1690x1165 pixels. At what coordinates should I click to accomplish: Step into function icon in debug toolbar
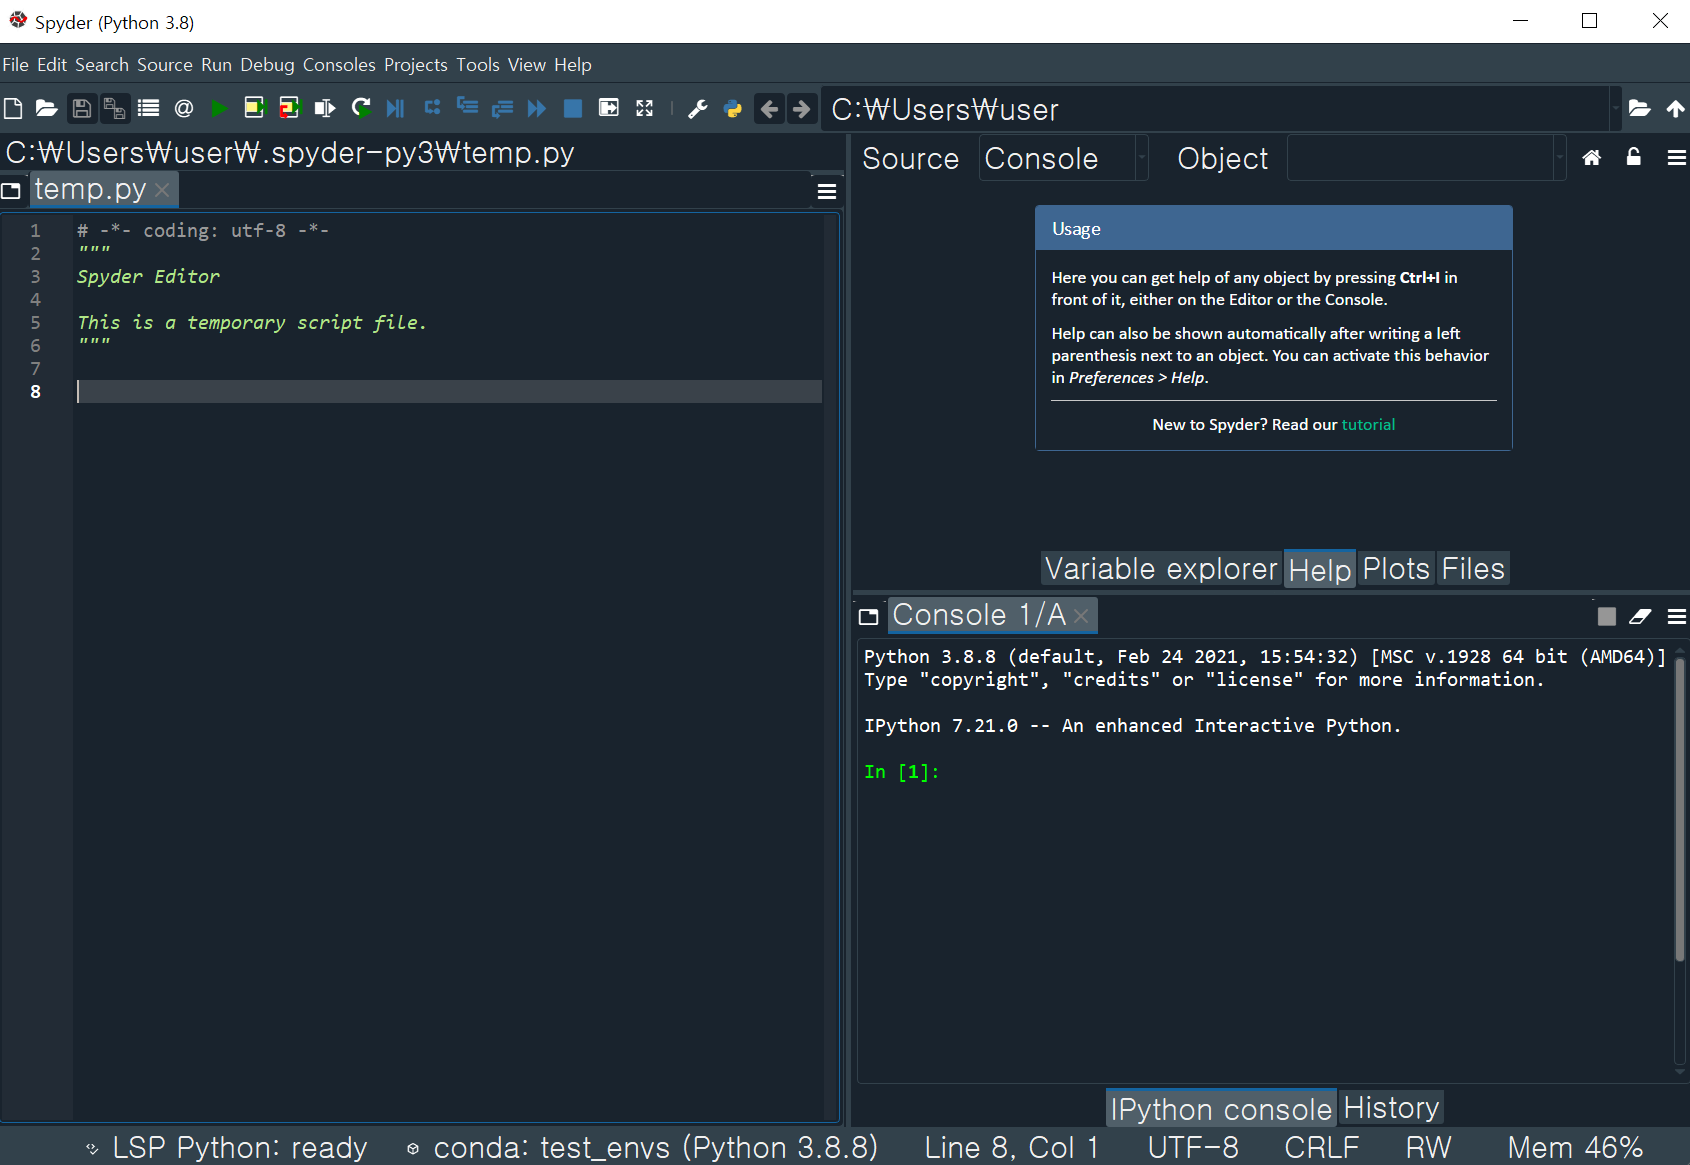click(467, 108)
